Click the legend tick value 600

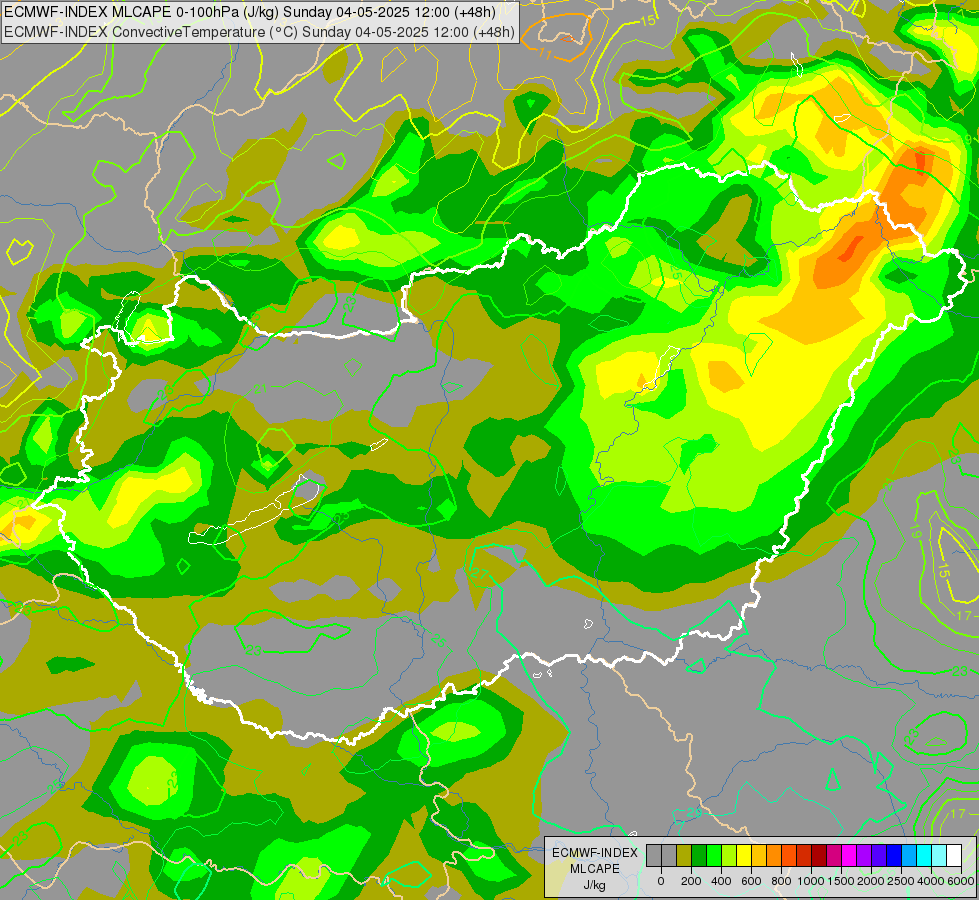point(751,881)
